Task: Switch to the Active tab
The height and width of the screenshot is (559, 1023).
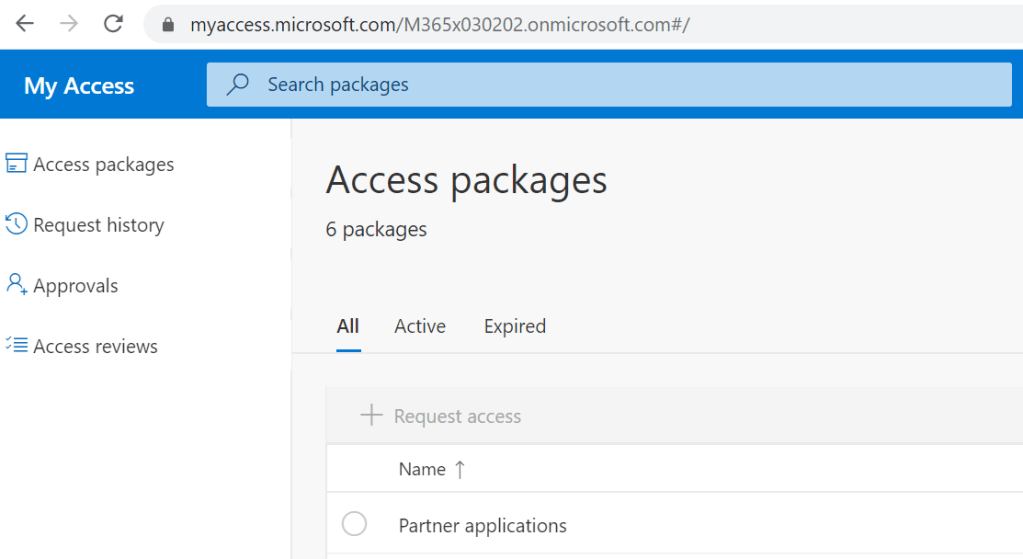Action: point(420,327)
